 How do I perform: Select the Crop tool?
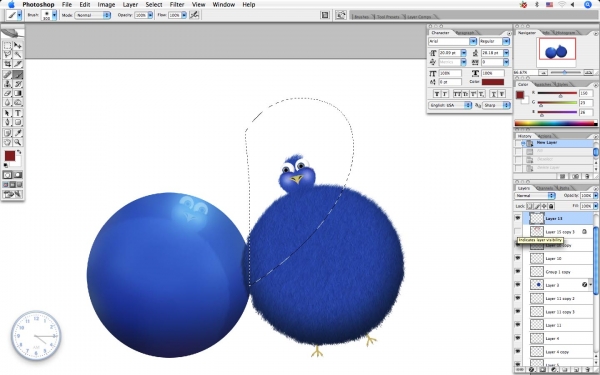coord(7,64)
